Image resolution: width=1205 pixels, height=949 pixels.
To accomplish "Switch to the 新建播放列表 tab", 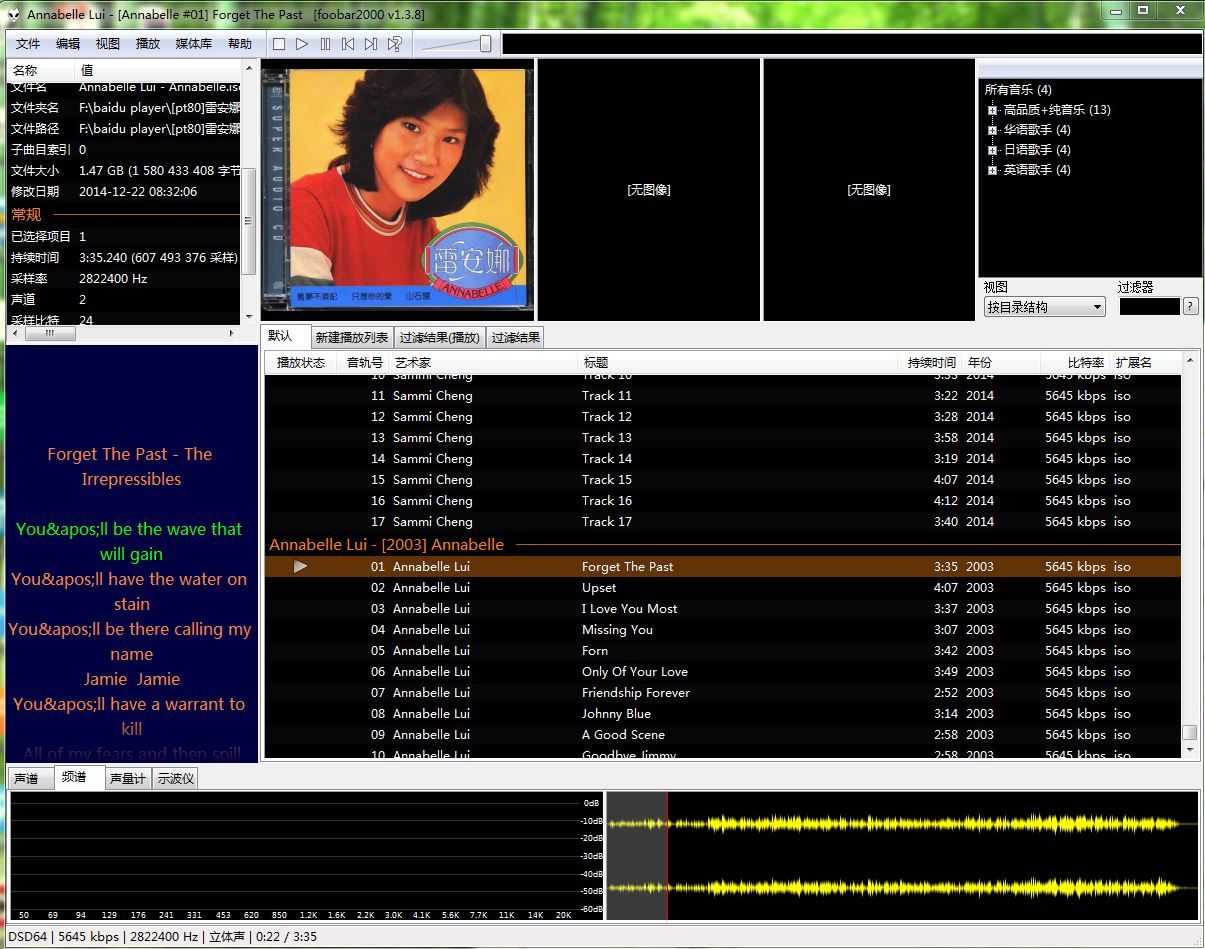I will (x=351, y=338).
